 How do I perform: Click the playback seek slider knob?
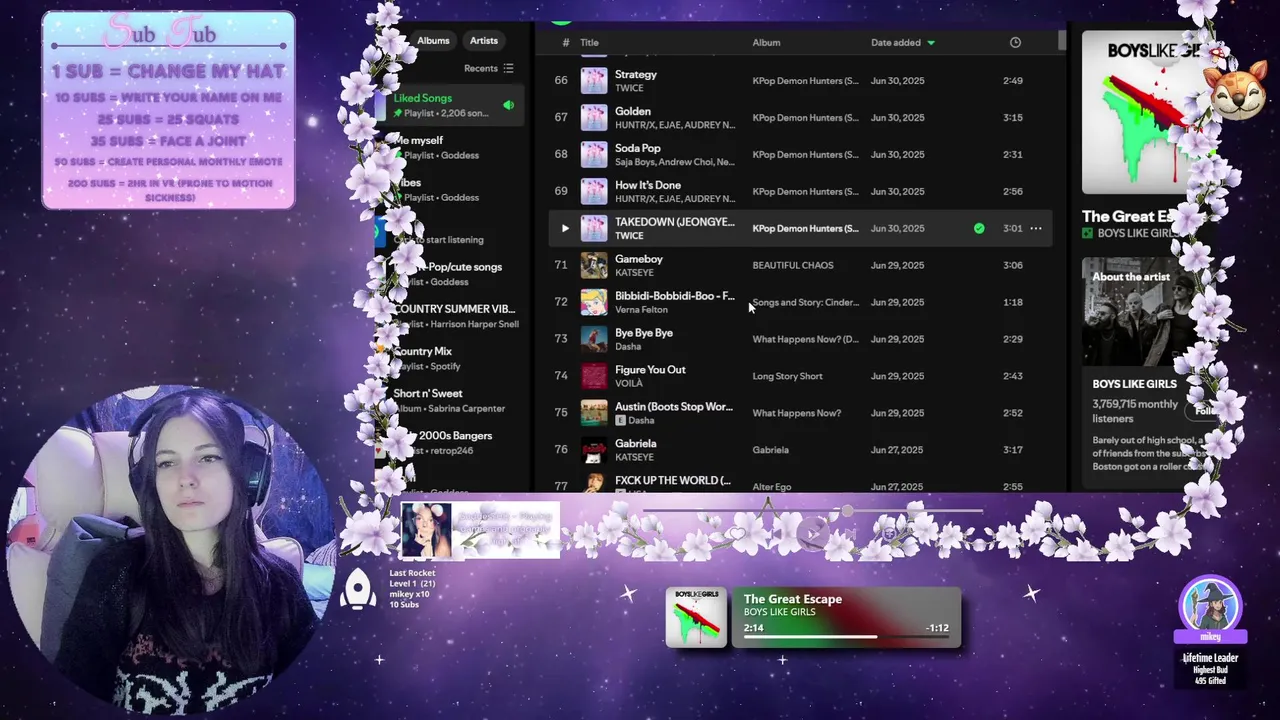[x=848, y=511]
